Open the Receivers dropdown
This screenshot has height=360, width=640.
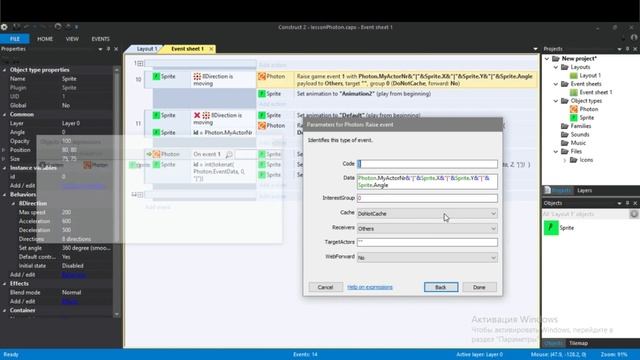427,229
